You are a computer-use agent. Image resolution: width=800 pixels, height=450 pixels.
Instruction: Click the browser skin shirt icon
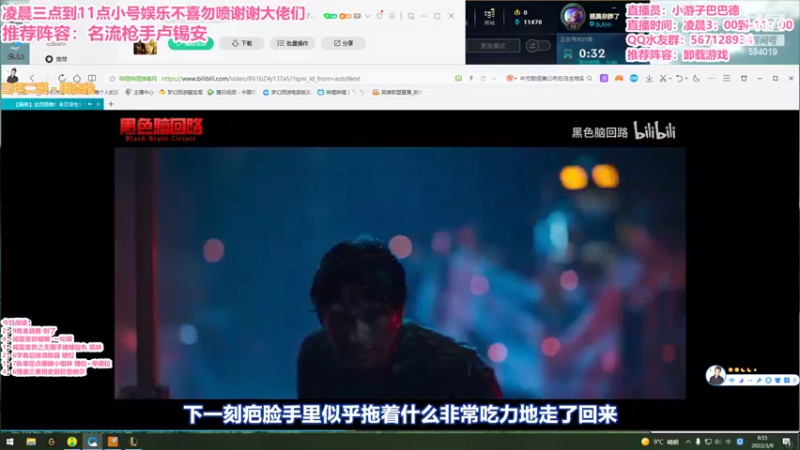[744, 79]
